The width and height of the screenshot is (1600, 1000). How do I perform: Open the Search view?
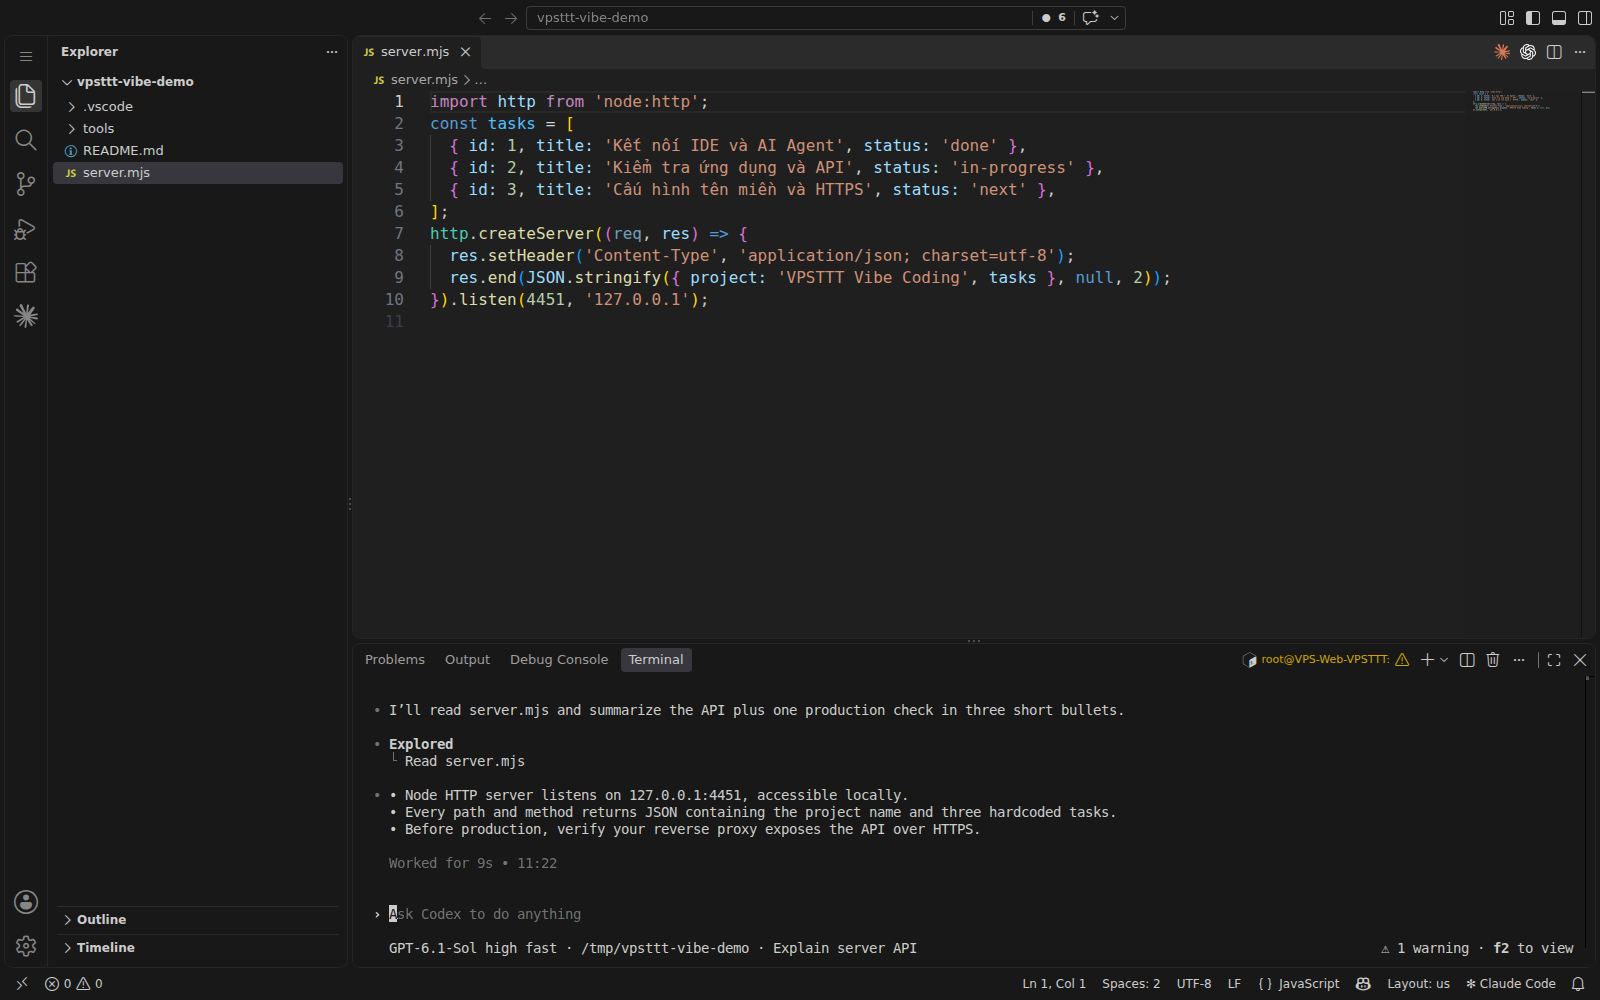[x=26, y=140]
